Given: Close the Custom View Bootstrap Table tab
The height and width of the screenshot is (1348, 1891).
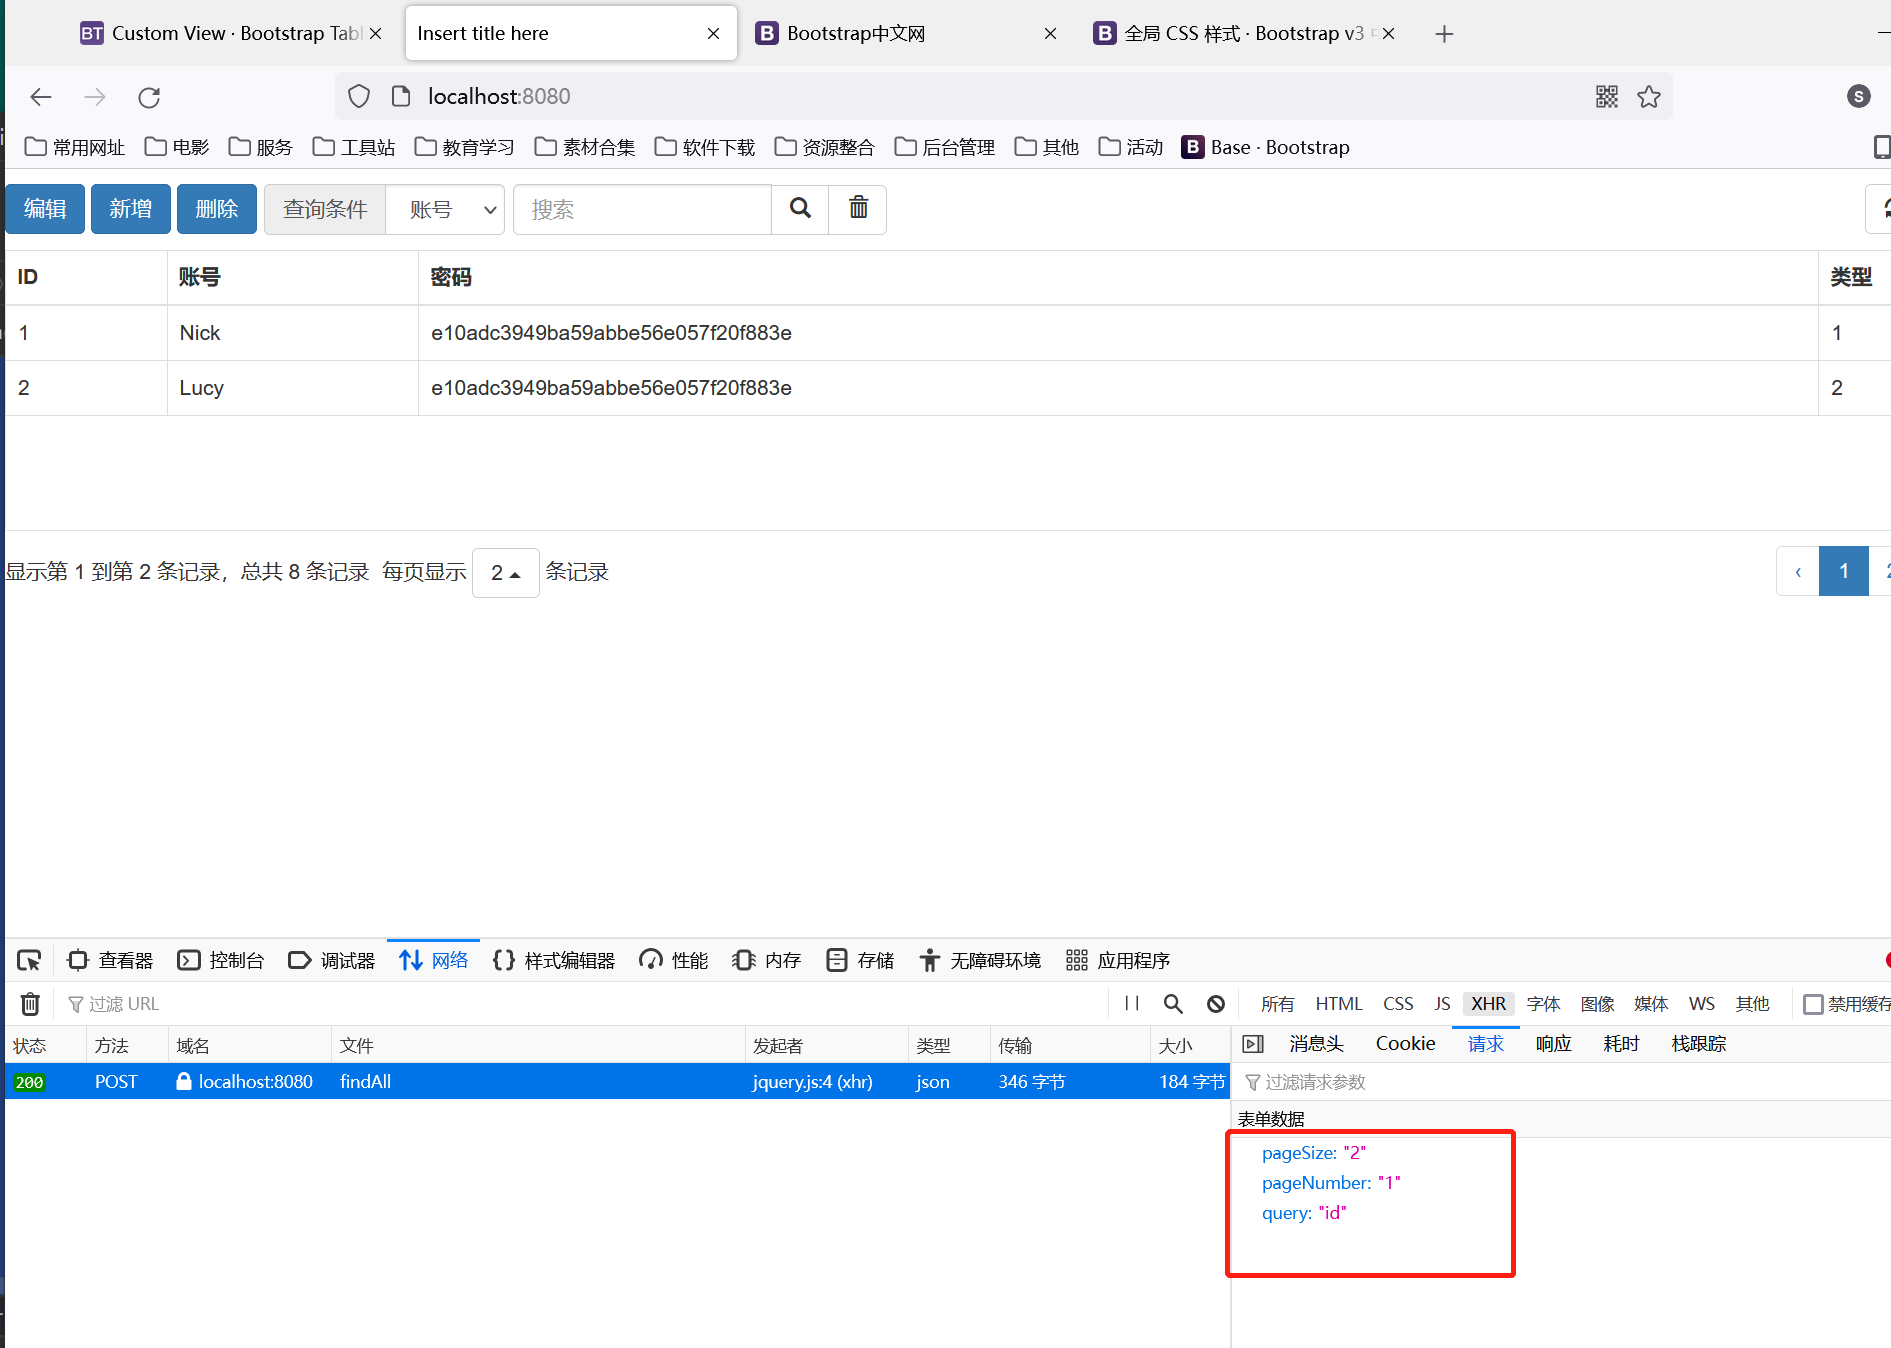Looking at the screenshot, I should [x=376, y=34].
